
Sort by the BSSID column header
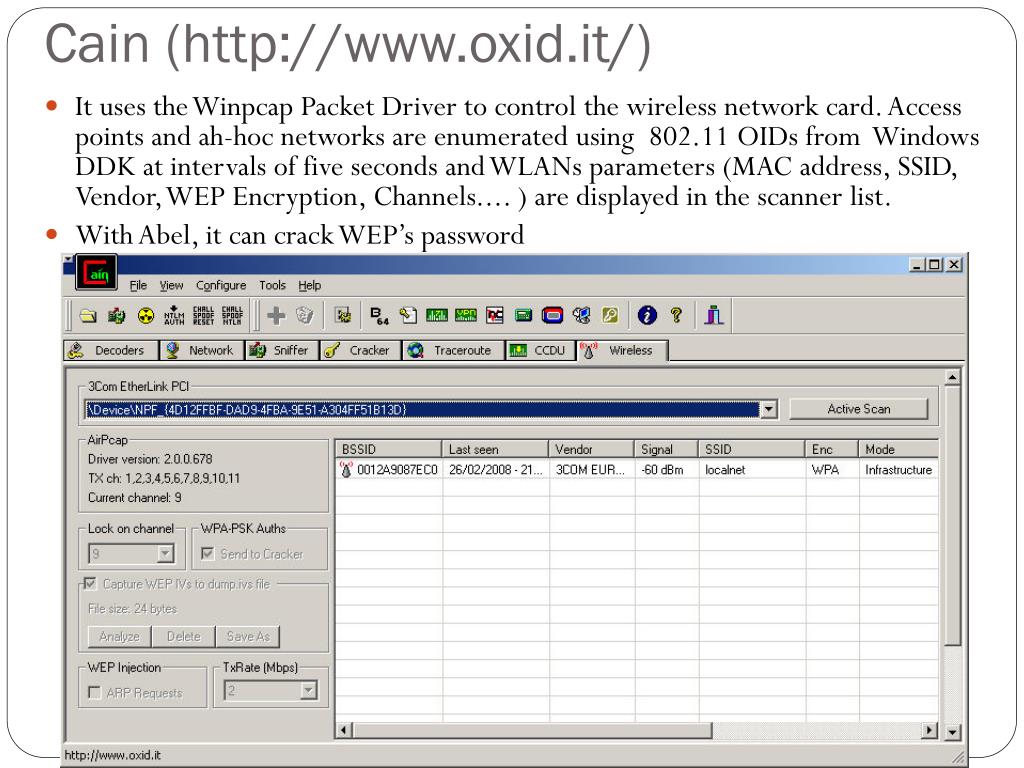389,449
